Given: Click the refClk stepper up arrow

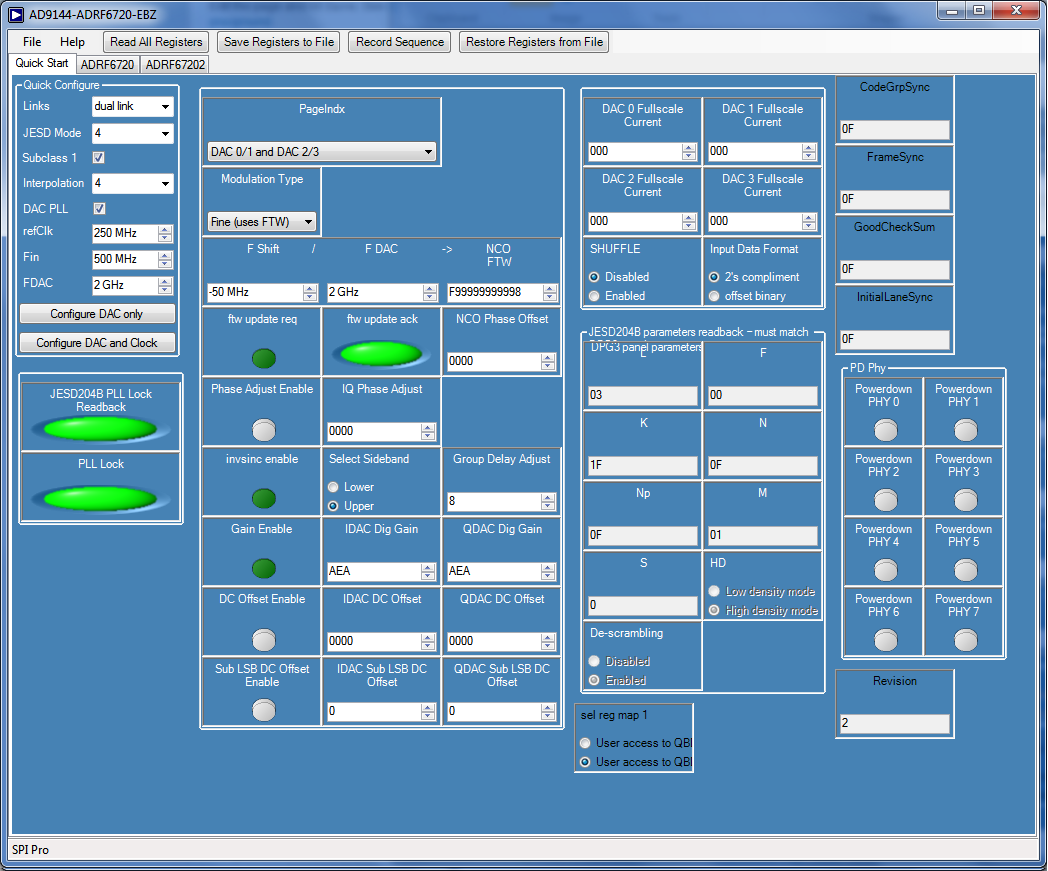Looking at the screenshot, I should (x=165, y=229).
